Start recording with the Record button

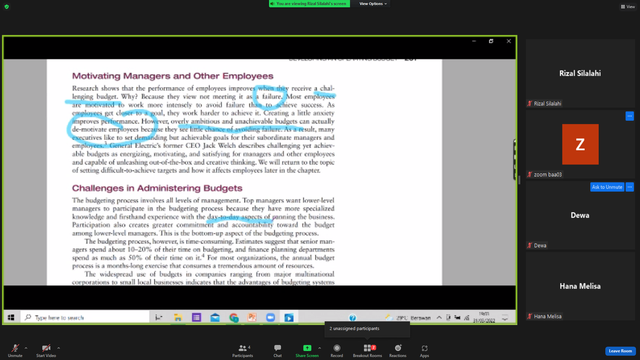tap(337, 350)
